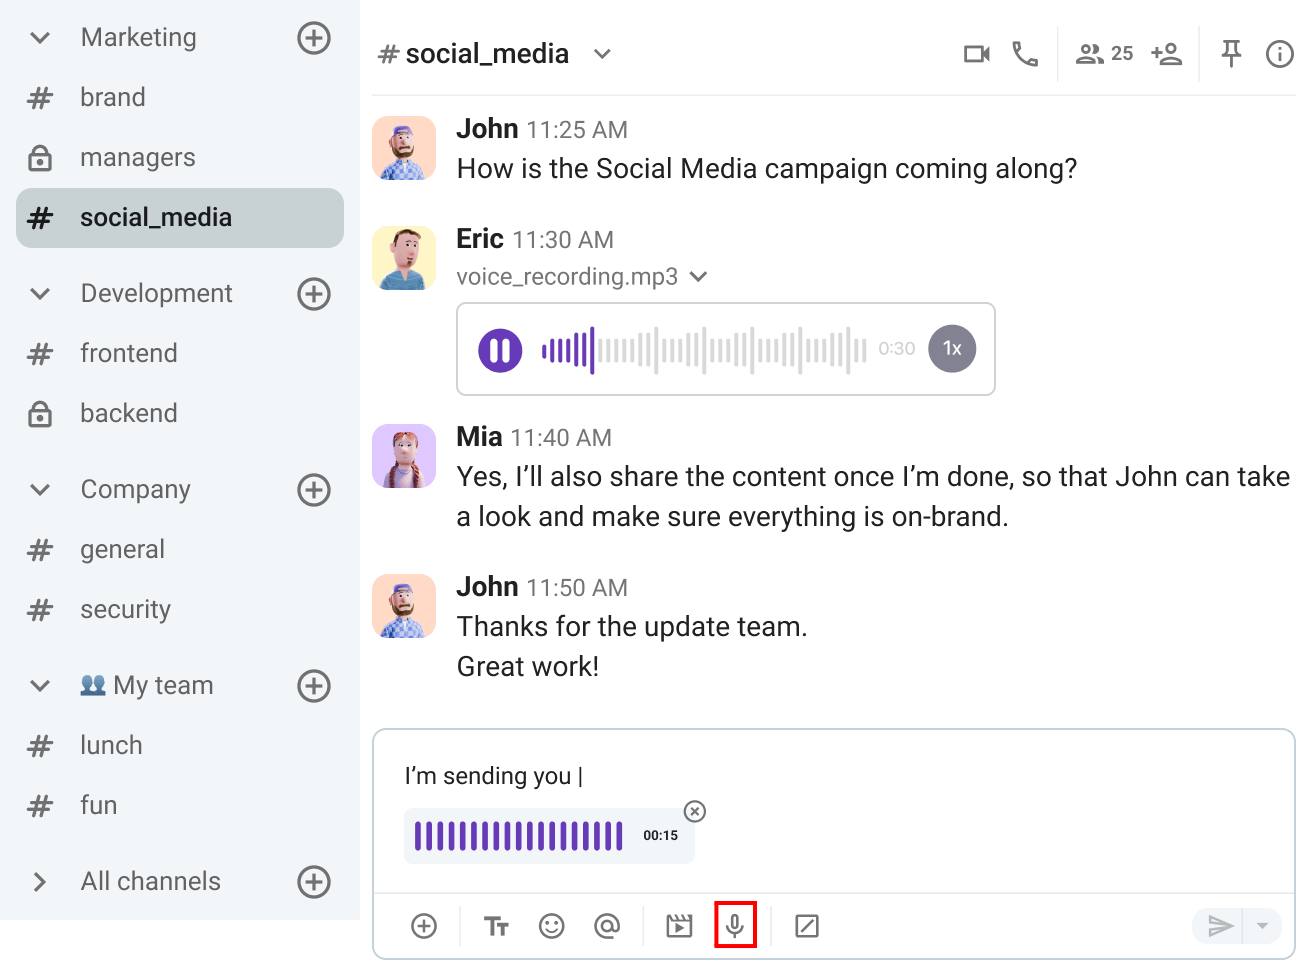Select the microphone voice recording icon

735,926
